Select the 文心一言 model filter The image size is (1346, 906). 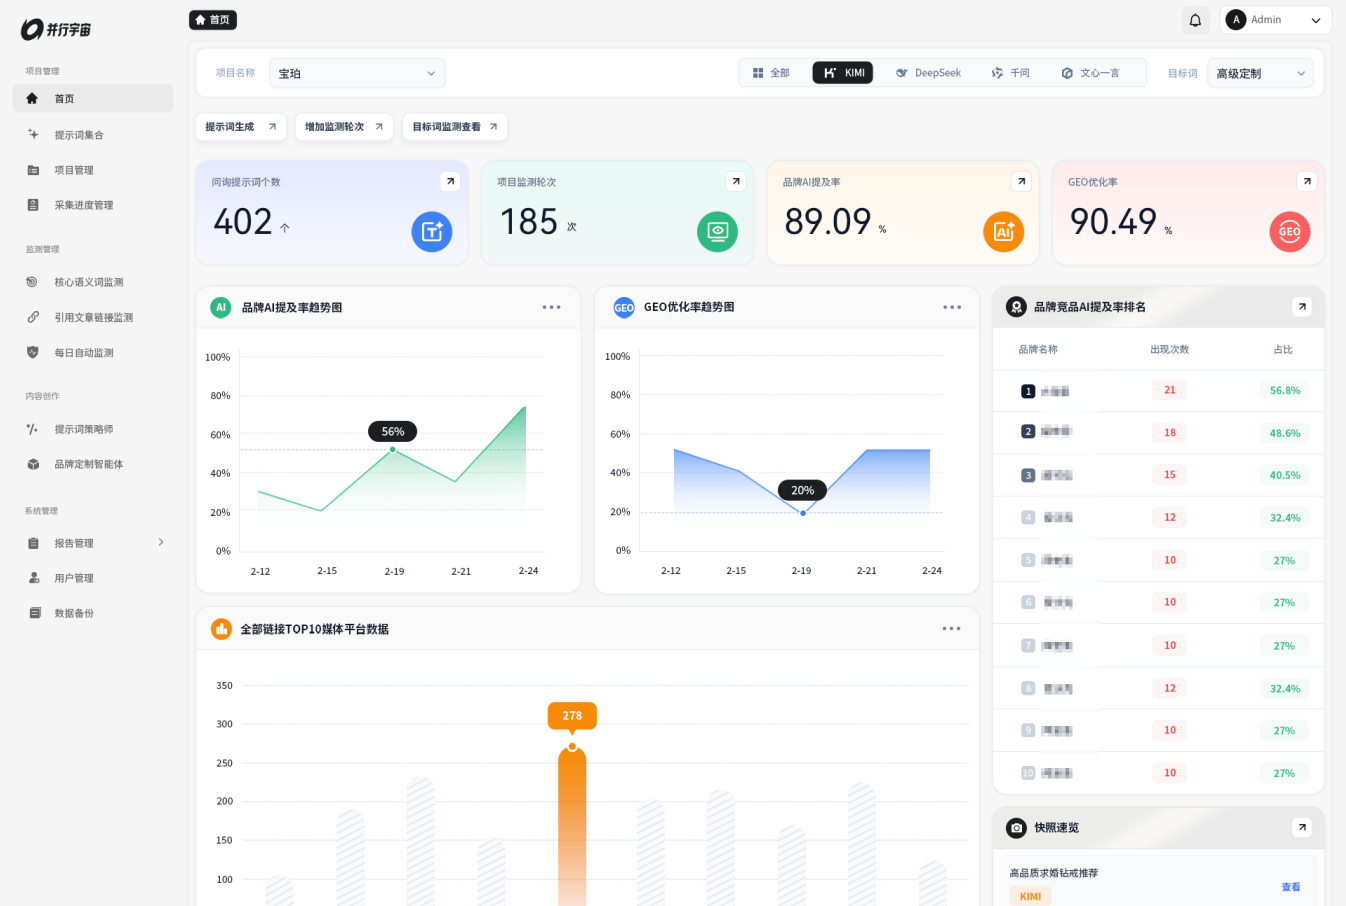[x=1091, y=73]
